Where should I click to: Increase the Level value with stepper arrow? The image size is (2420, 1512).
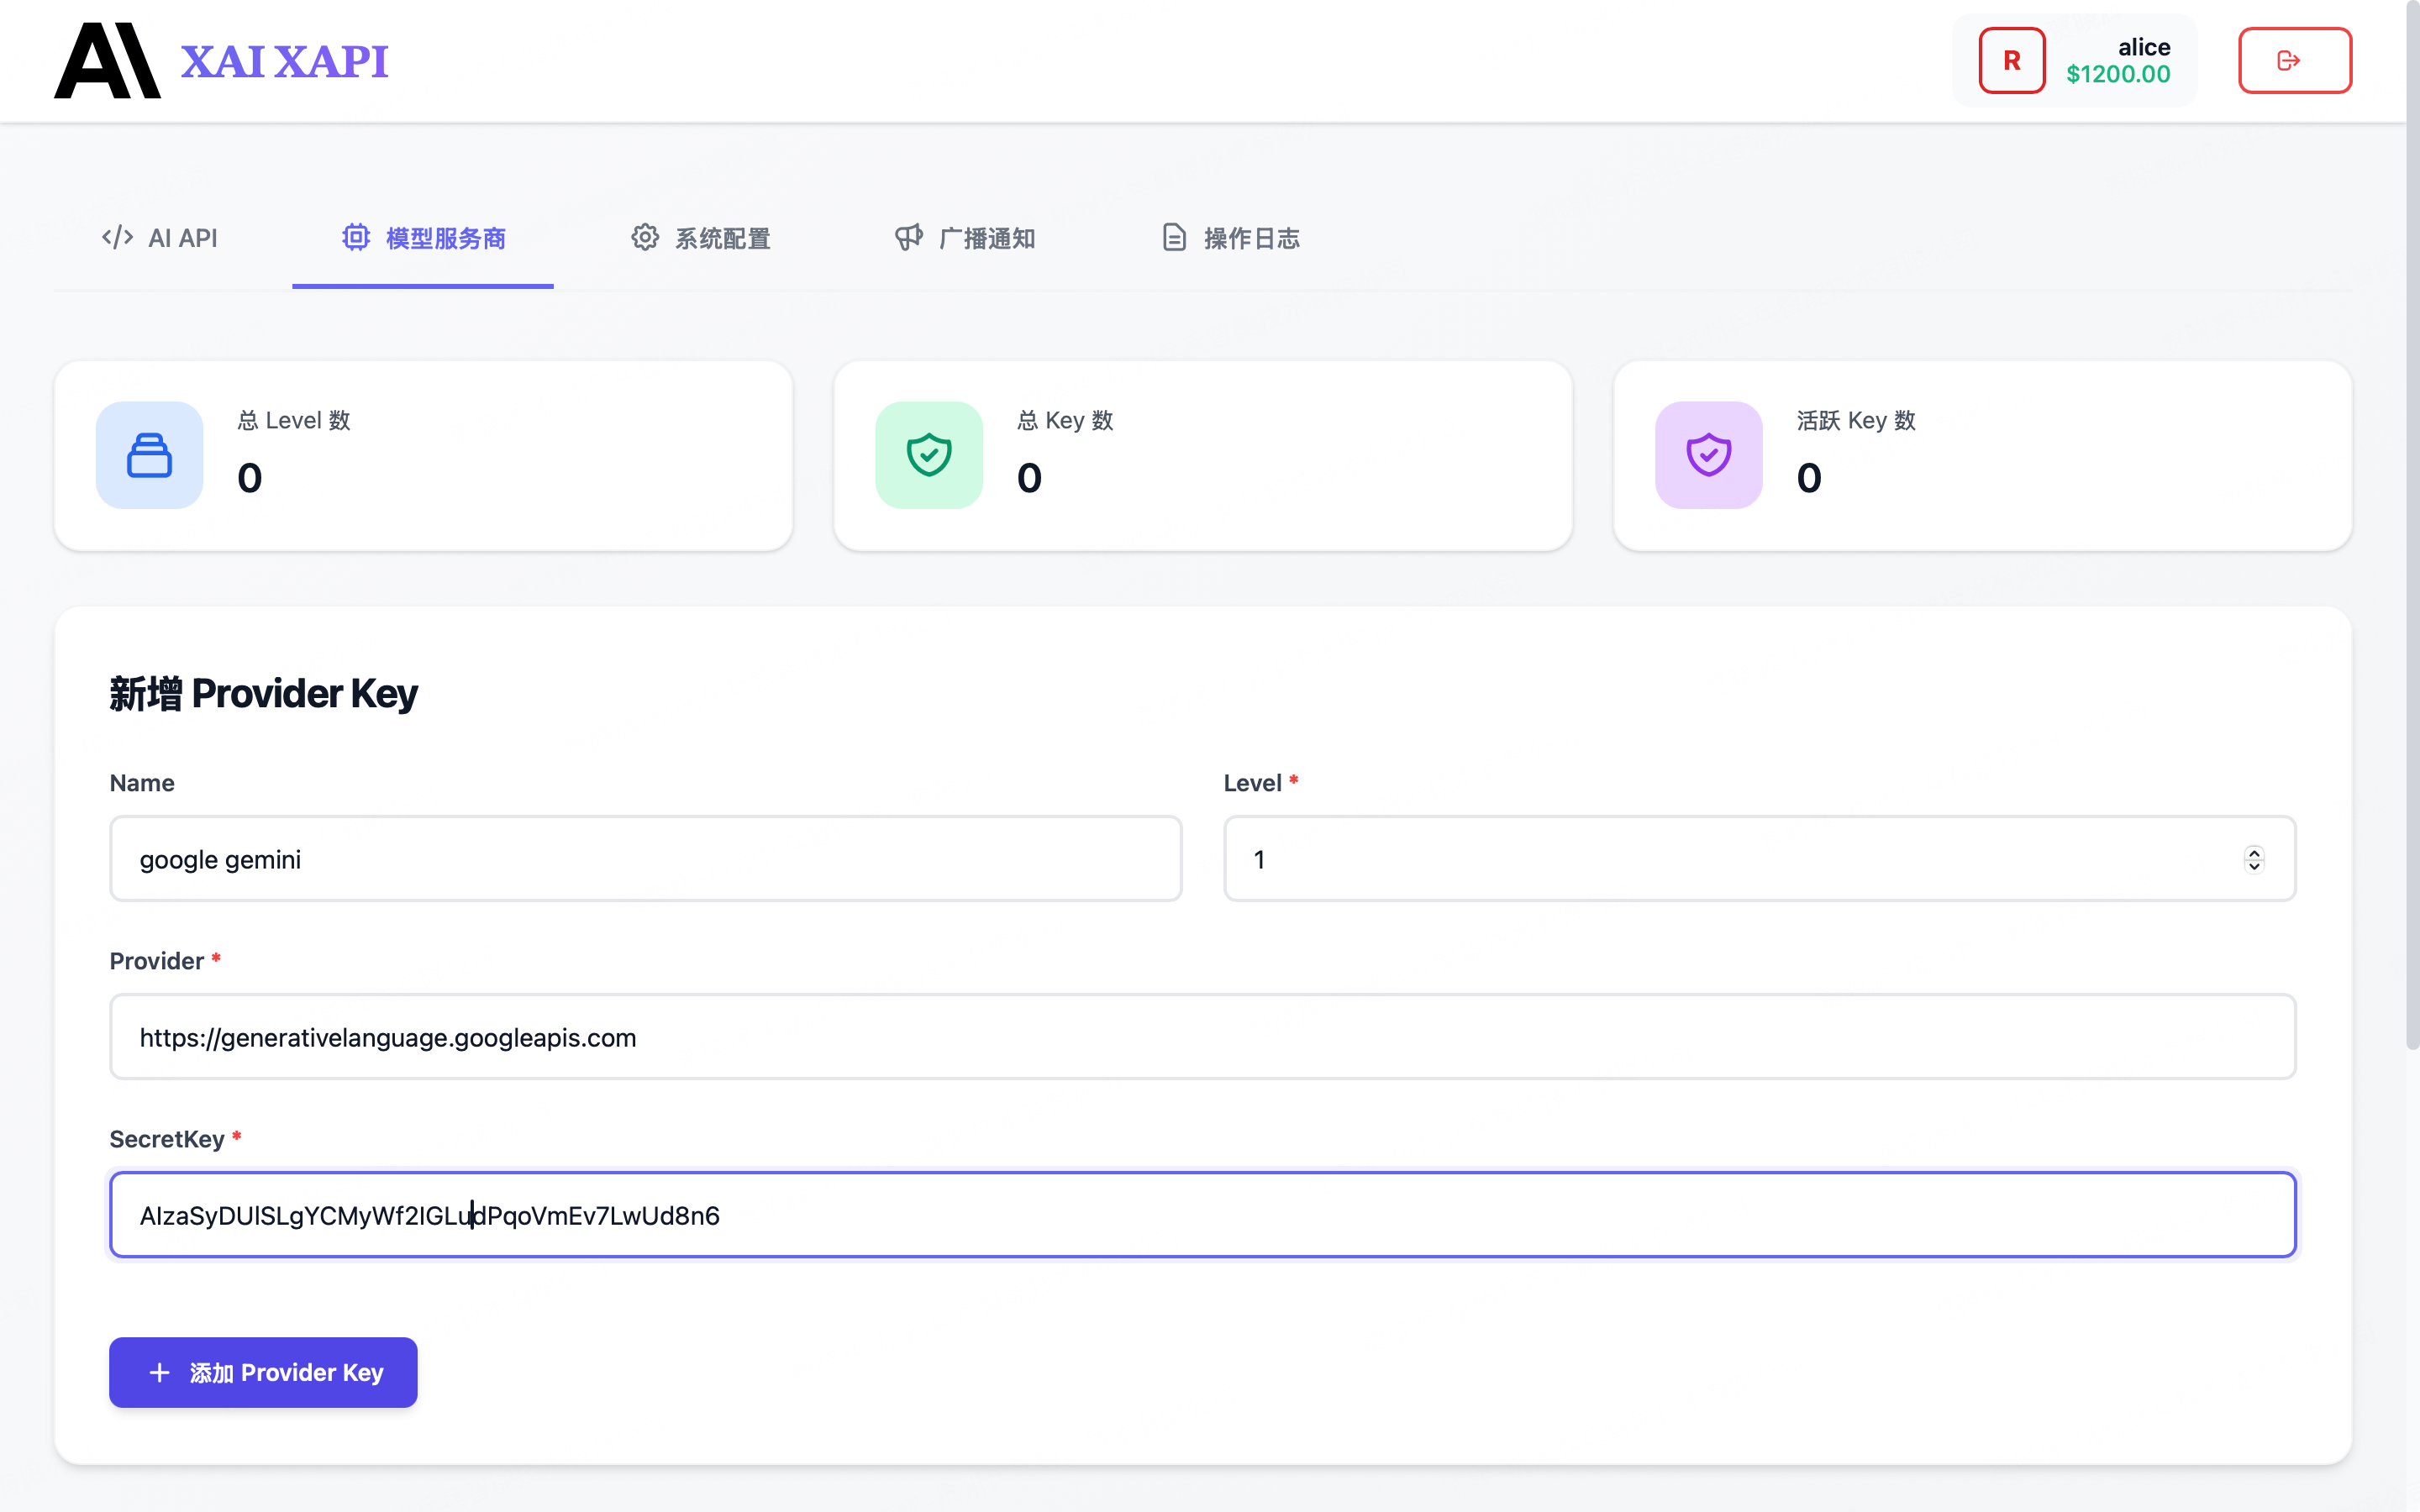(x=2254, y=852)
